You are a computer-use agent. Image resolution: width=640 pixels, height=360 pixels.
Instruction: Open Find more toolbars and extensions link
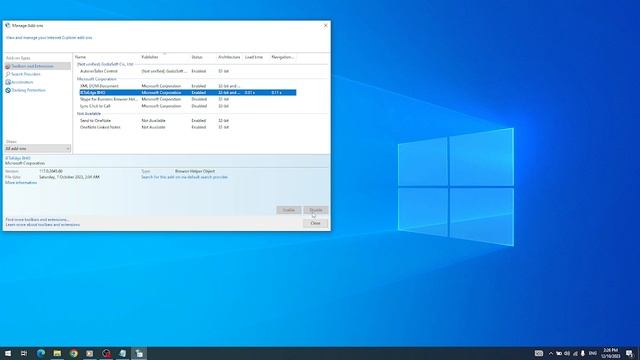tap(37, 220)
